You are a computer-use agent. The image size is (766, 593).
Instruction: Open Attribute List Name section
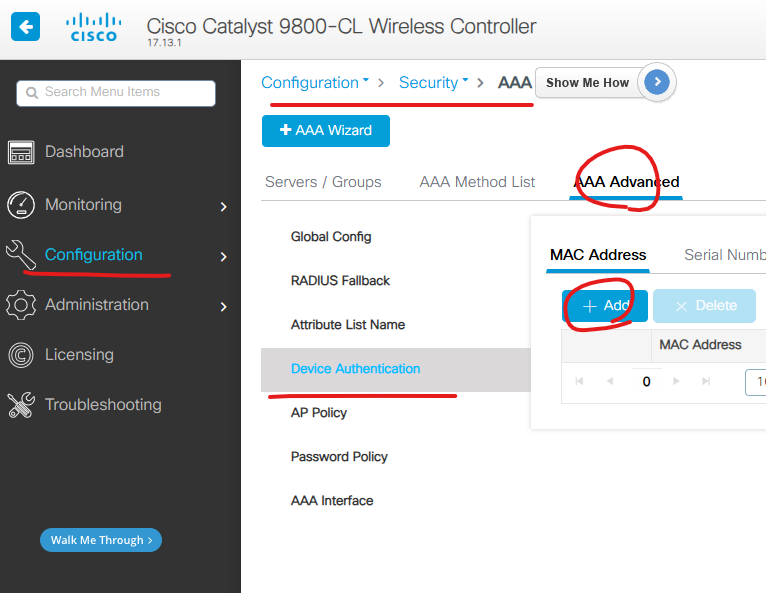coord(348,325)
